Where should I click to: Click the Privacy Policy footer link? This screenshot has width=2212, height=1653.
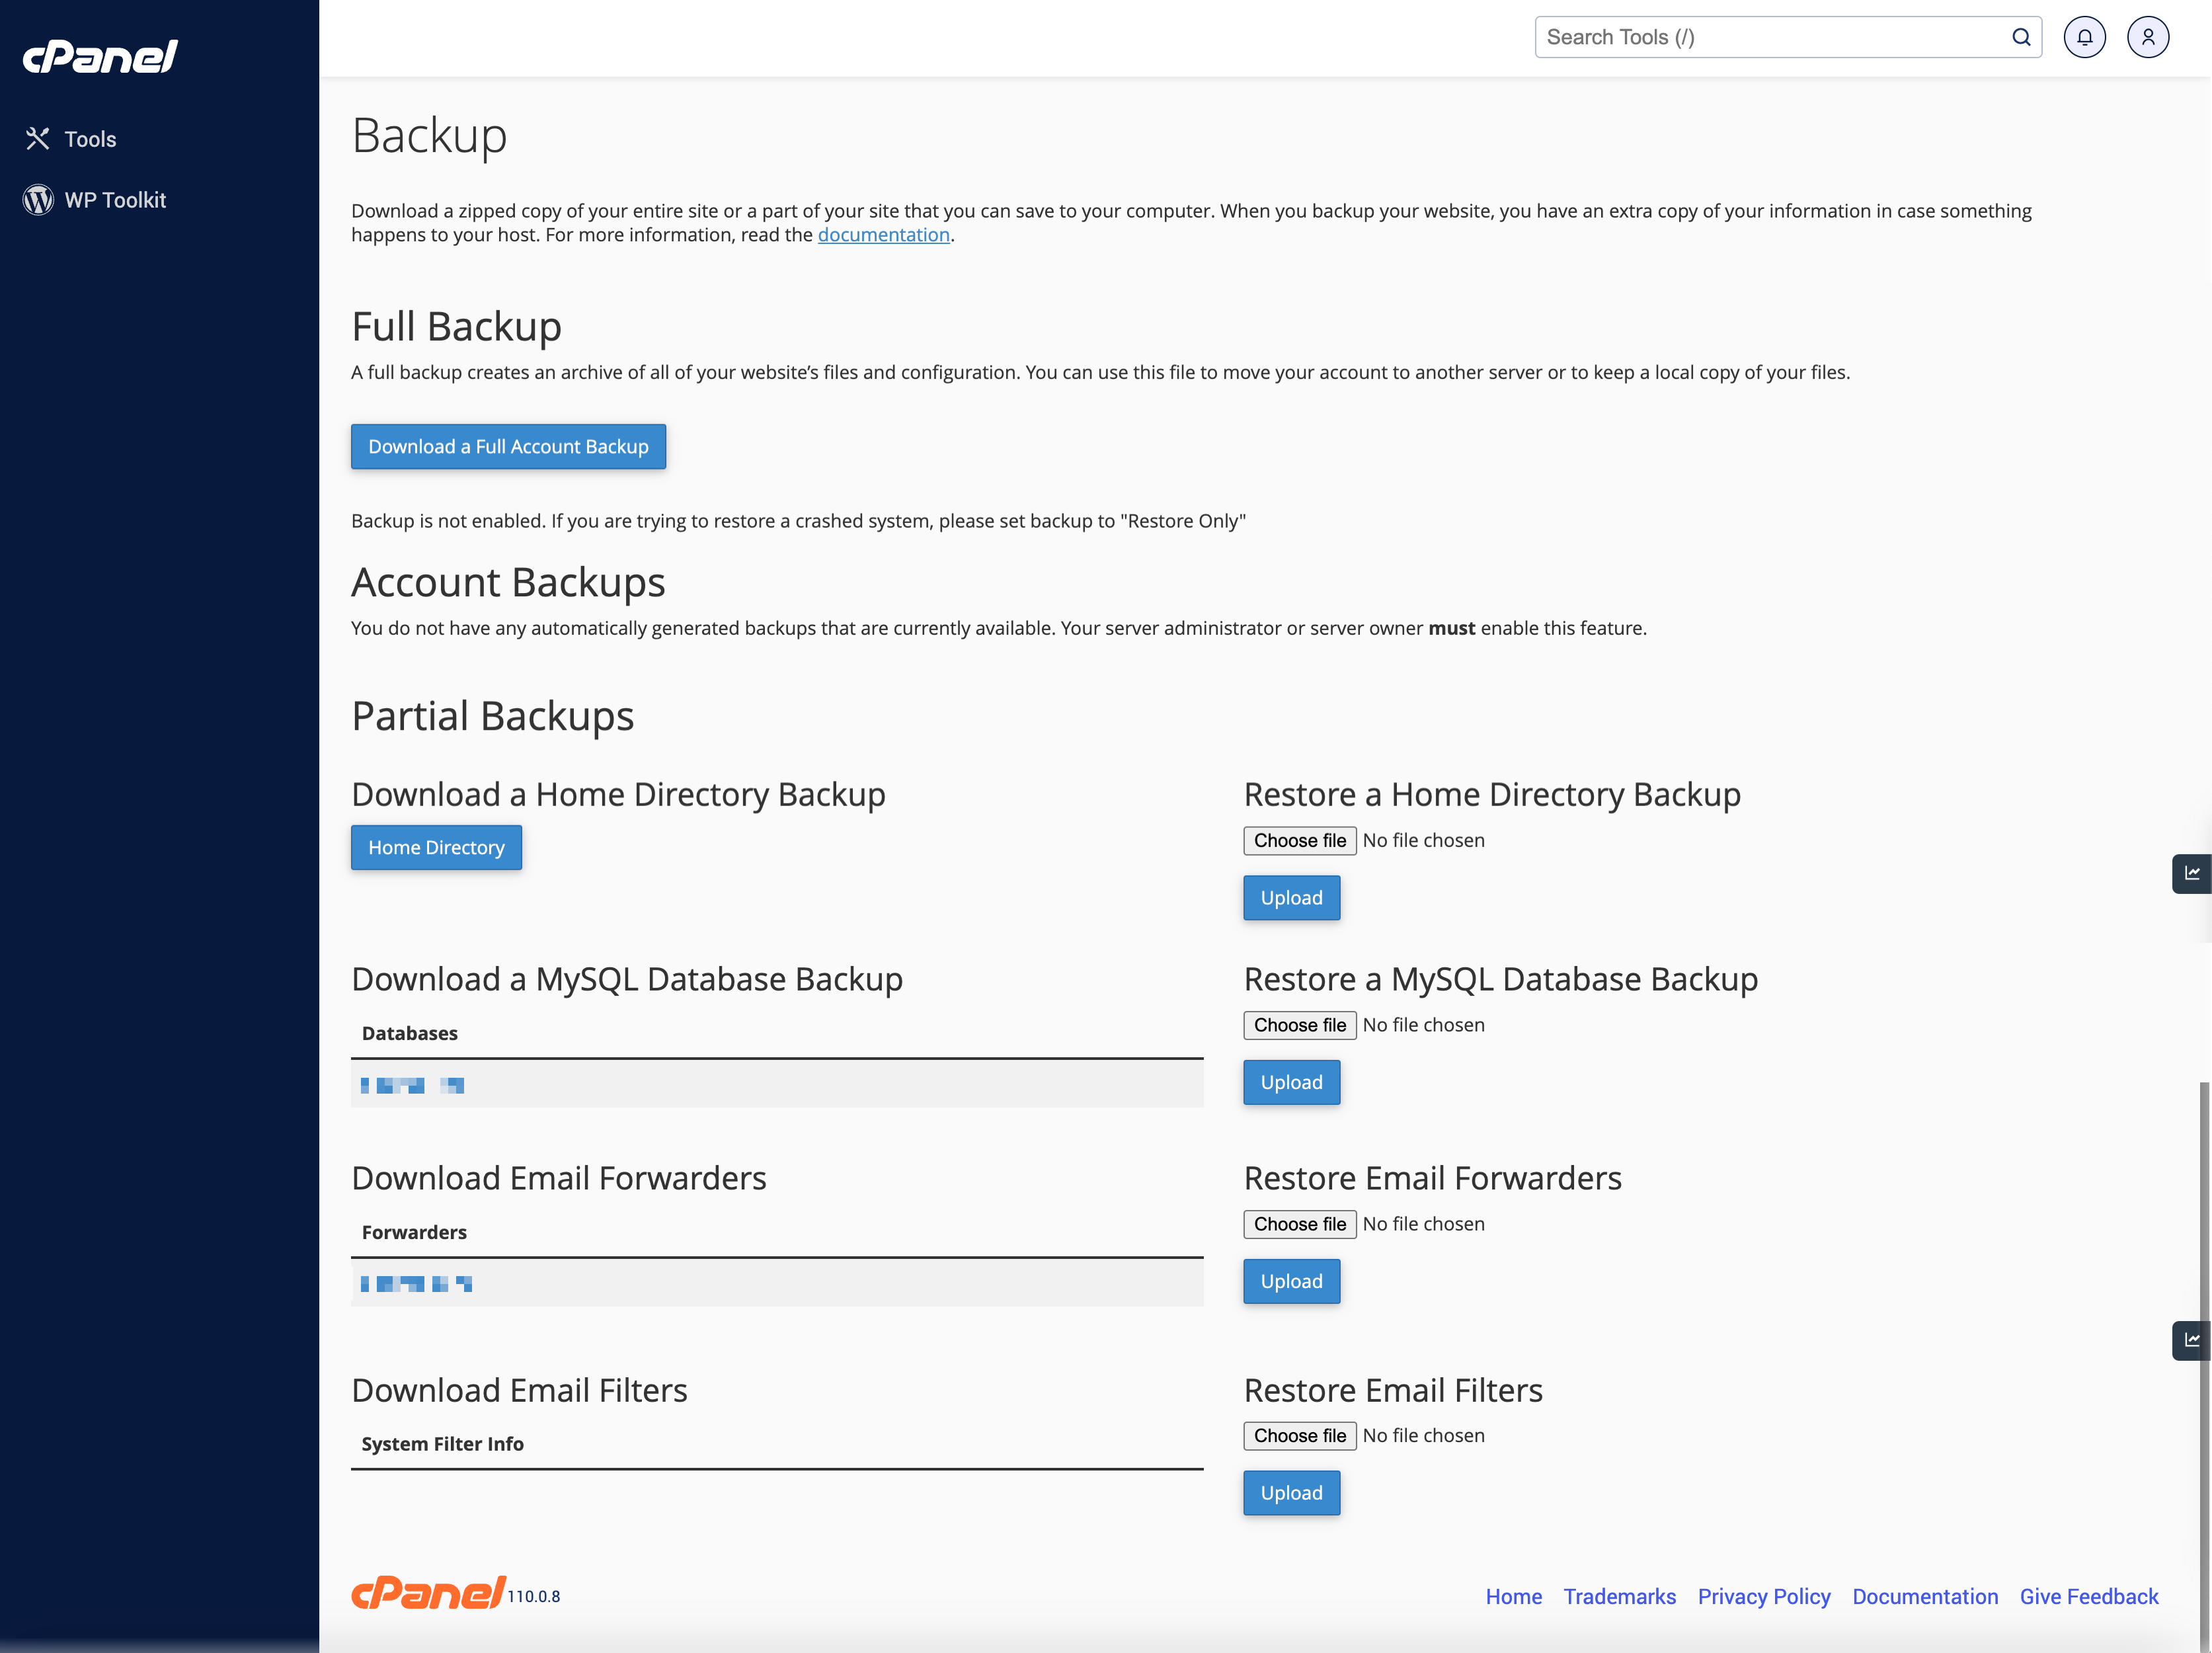point(1764,1595)
